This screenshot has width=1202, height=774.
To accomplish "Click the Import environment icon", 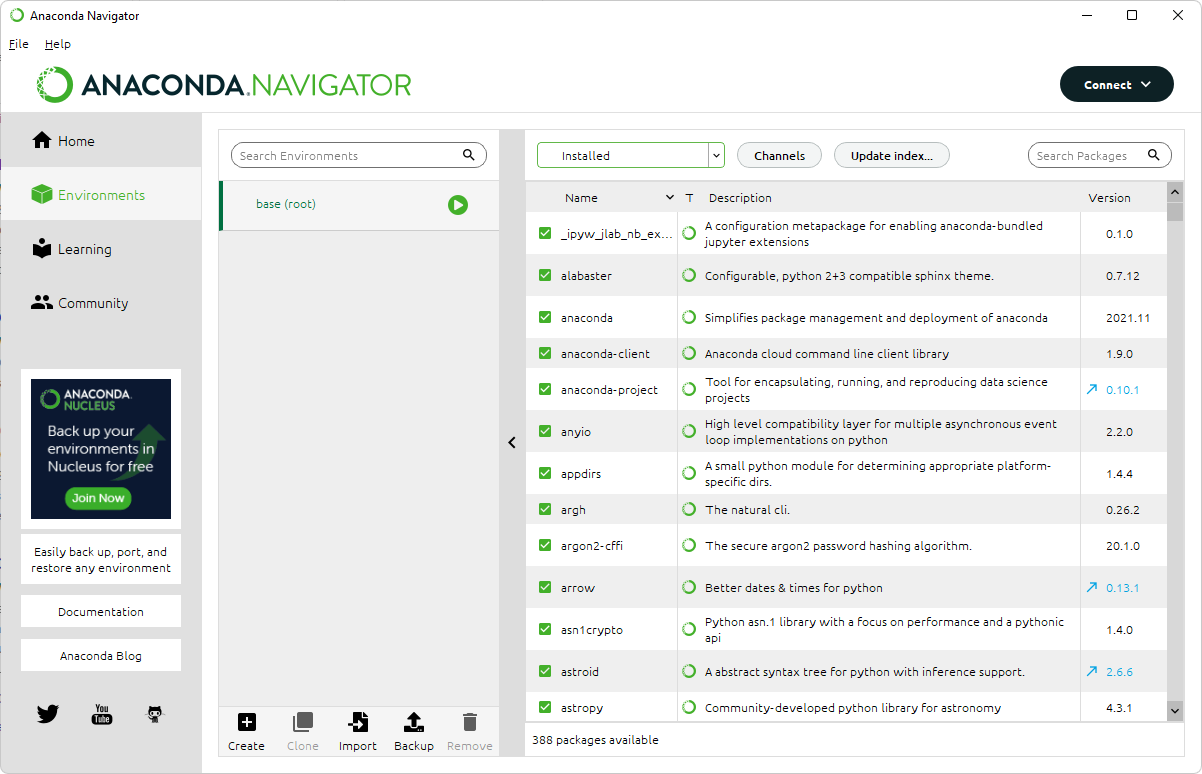I will tap(357, 723).
